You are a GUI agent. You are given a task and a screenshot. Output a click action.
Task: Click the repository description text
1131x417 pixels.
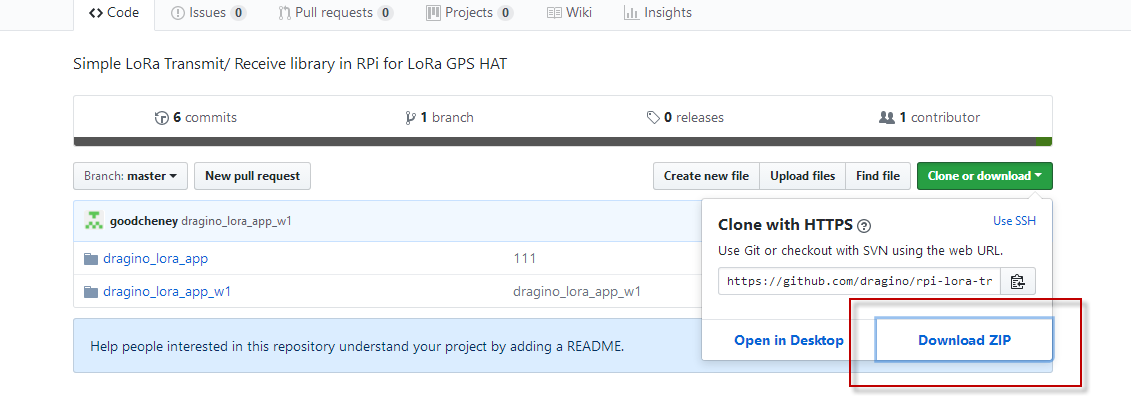290,64
